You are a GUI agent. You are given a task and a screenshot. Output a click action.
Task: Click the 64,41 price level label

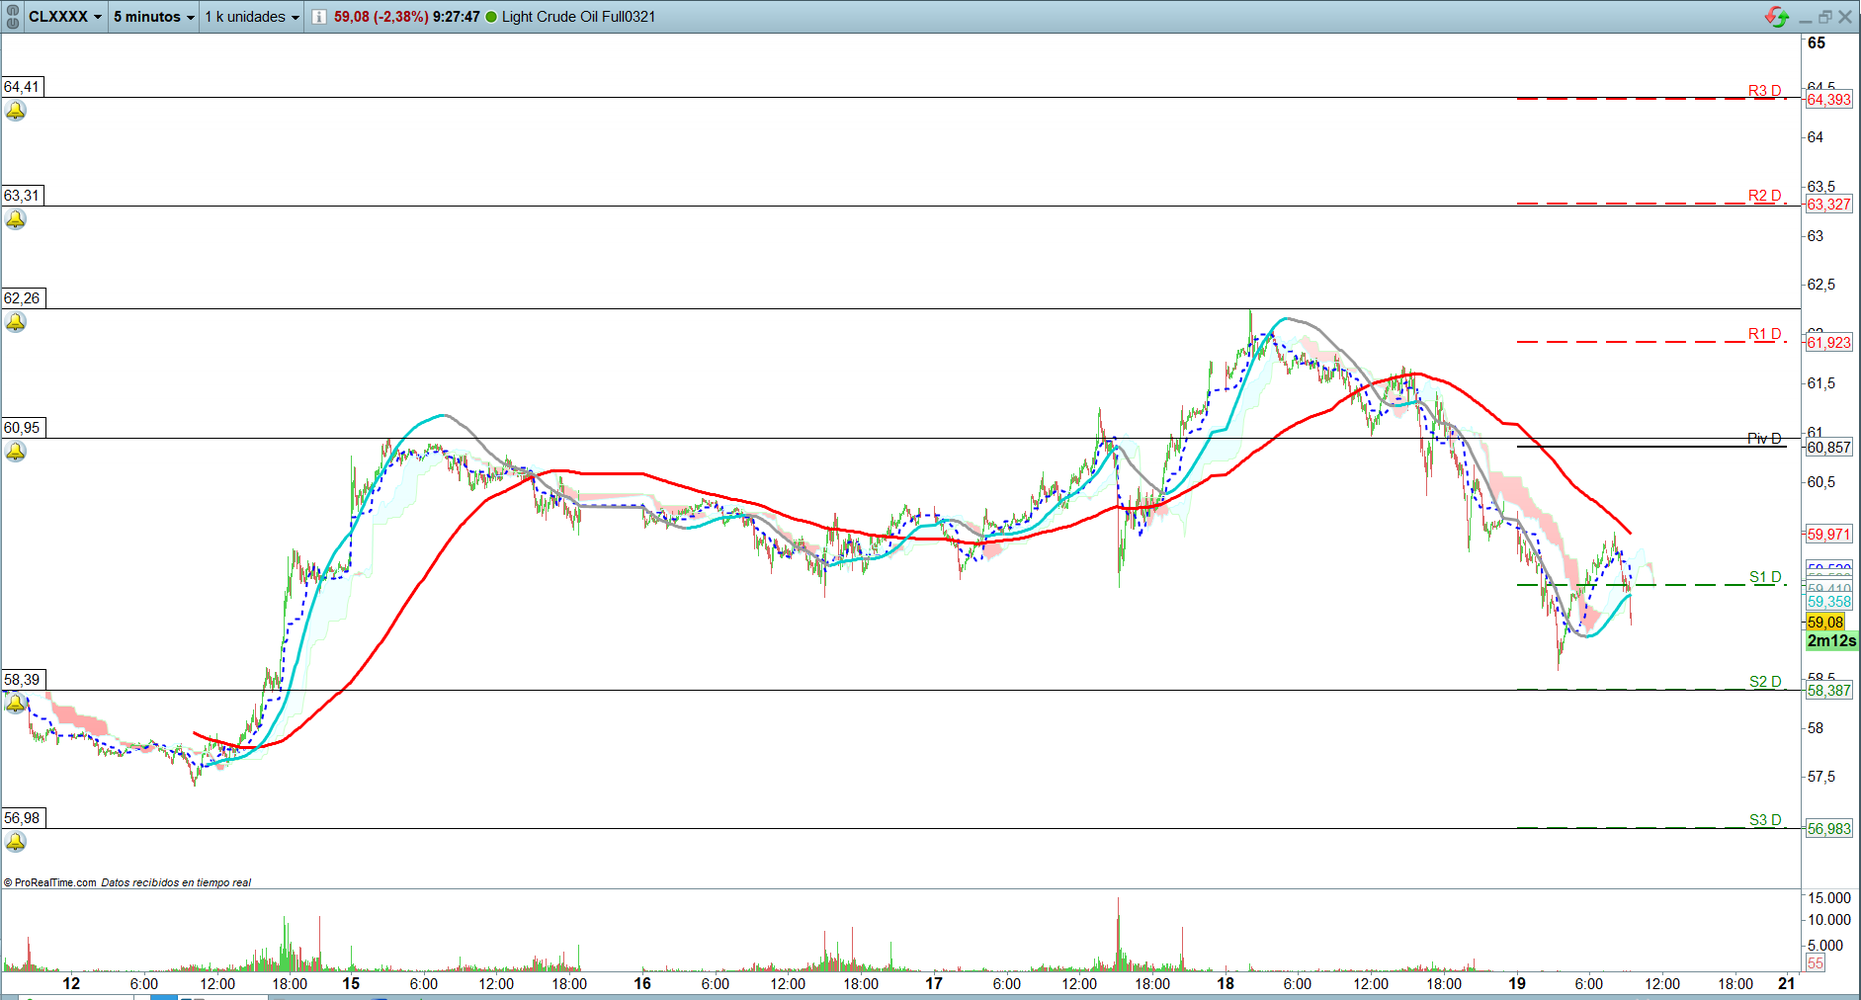(x=22, y=87)
